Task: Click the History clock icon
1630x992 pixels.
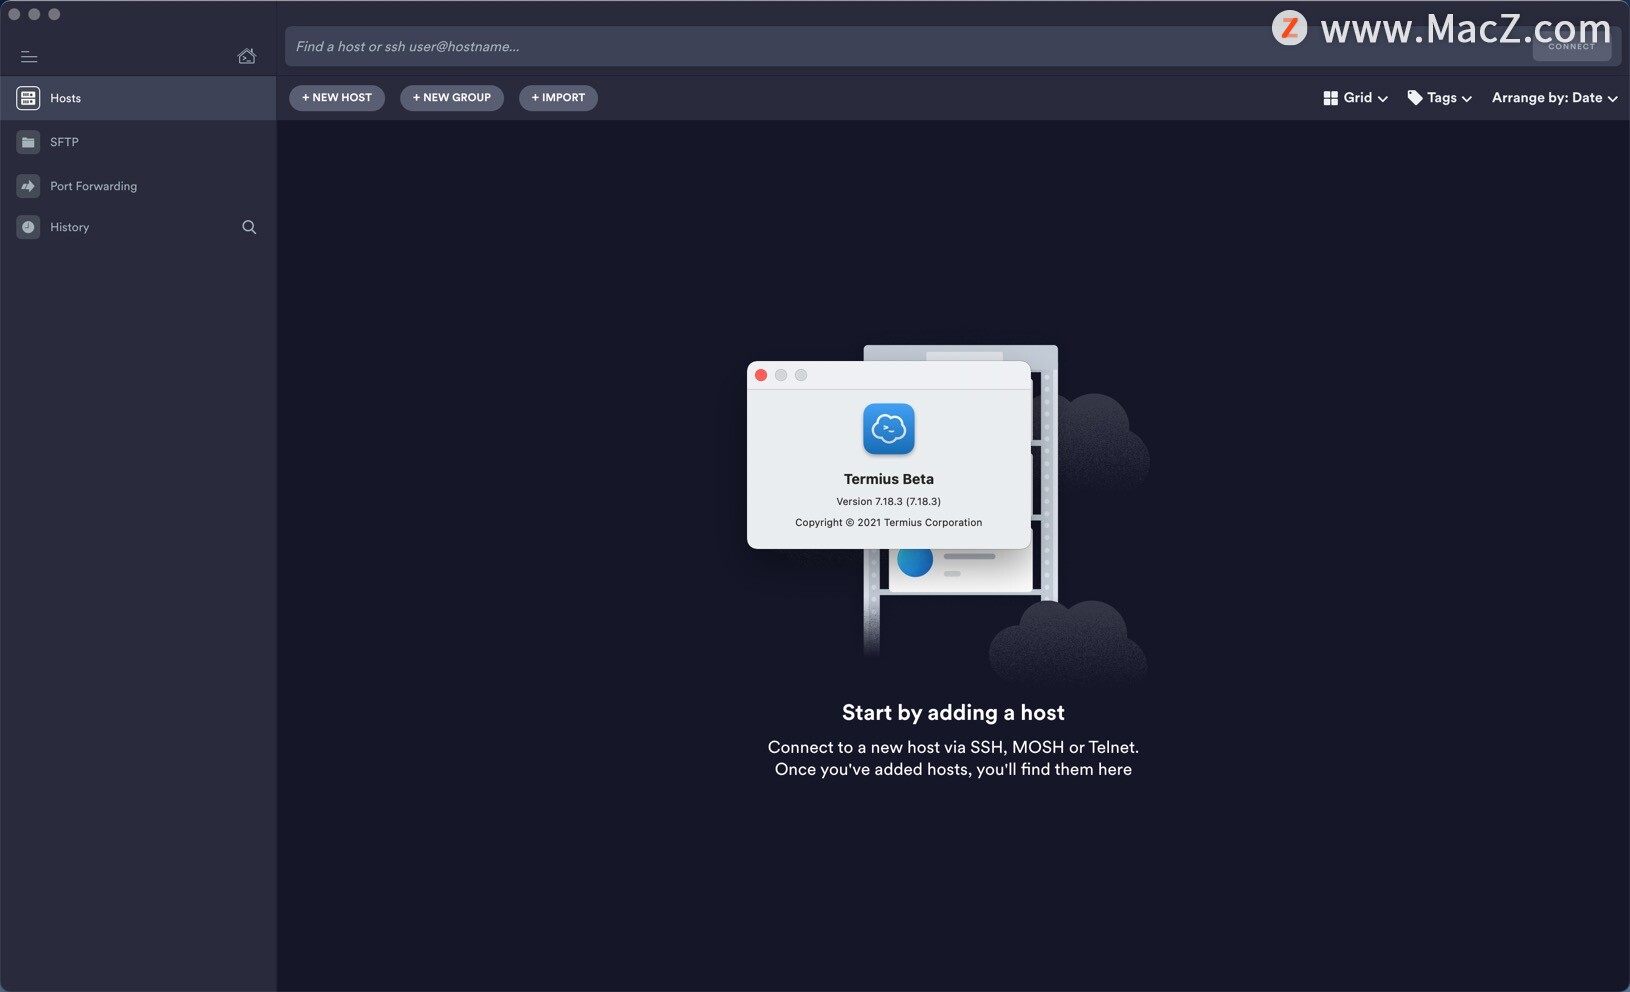Action: click(x=28, y=227)
